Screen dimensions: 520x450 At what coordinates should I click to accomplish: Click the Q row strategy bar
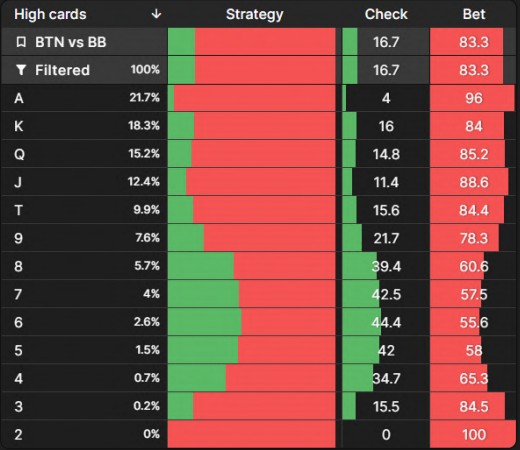251,154
